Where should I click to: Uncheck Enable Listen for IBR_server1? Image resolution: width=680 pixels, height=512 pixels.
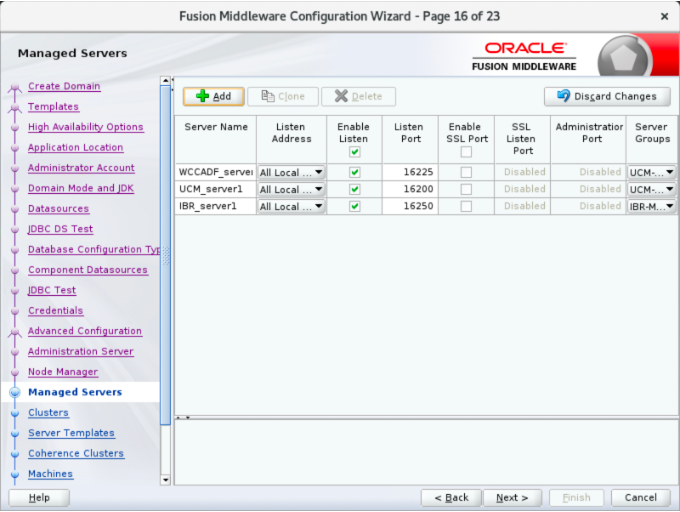click(354, 206)
